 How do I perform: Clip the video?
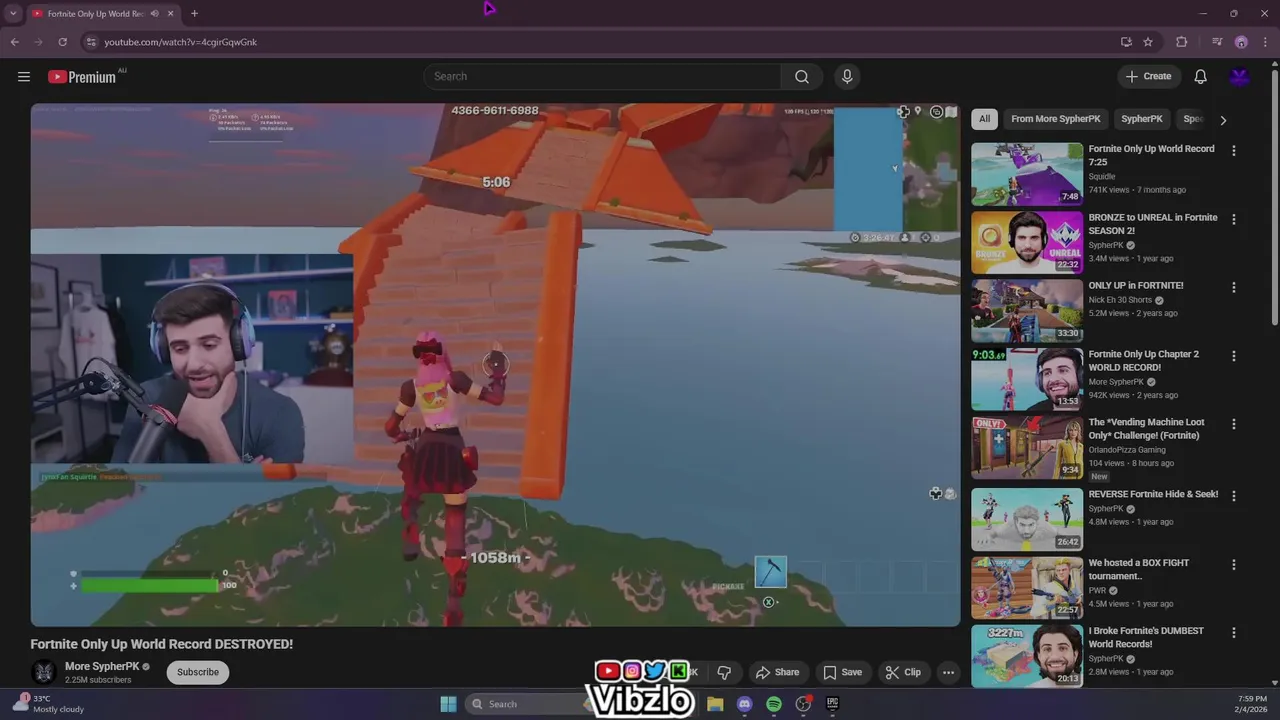coord(902,672)
